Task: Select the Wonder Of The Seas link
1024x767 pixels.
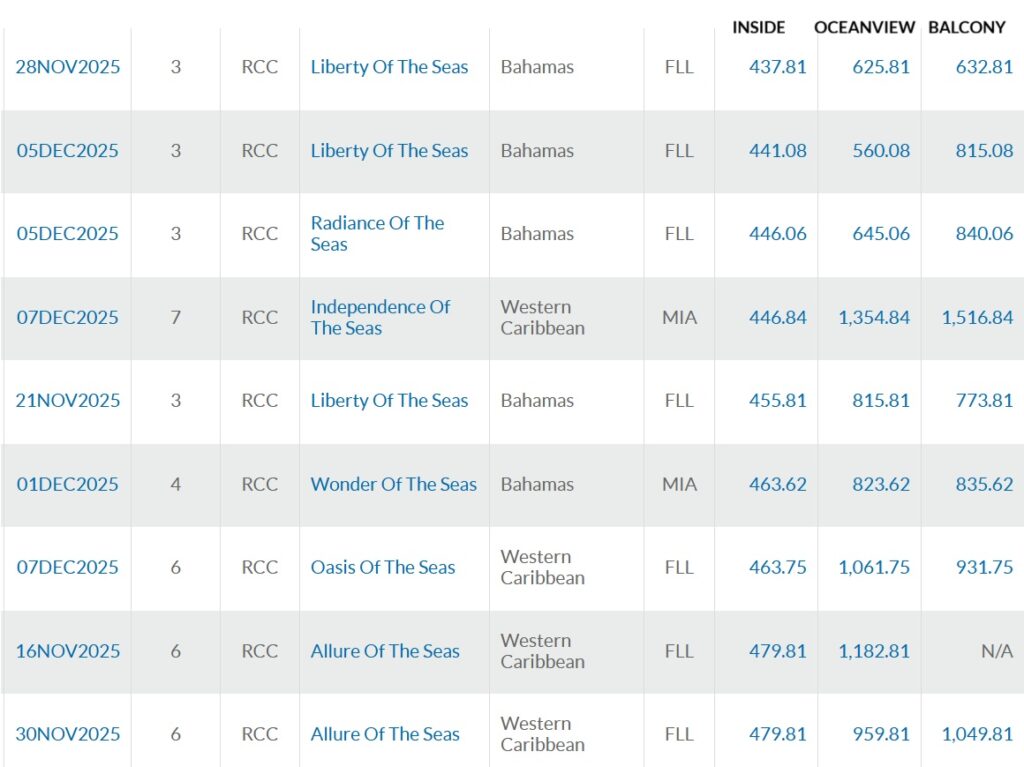Action: (393, 485)
